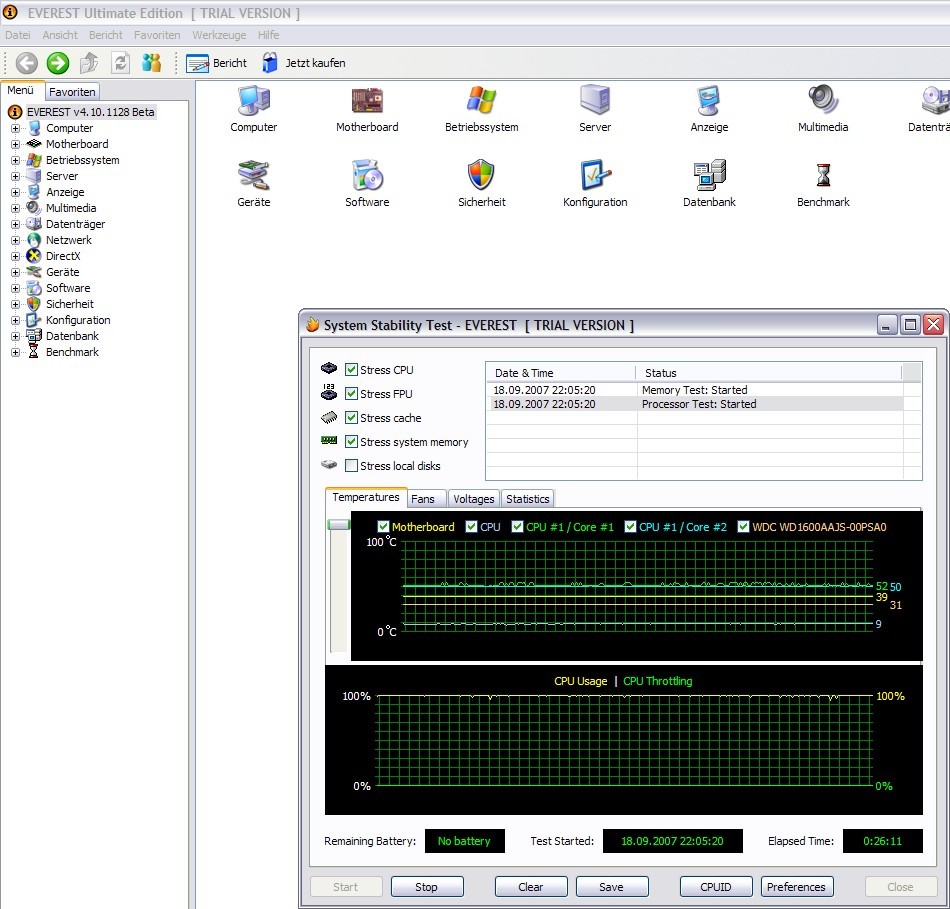The width and height of the screenshot is (950, 909).
Task: Toggle the Motherboard temperature graph checkbox
Action: [383, 527]
